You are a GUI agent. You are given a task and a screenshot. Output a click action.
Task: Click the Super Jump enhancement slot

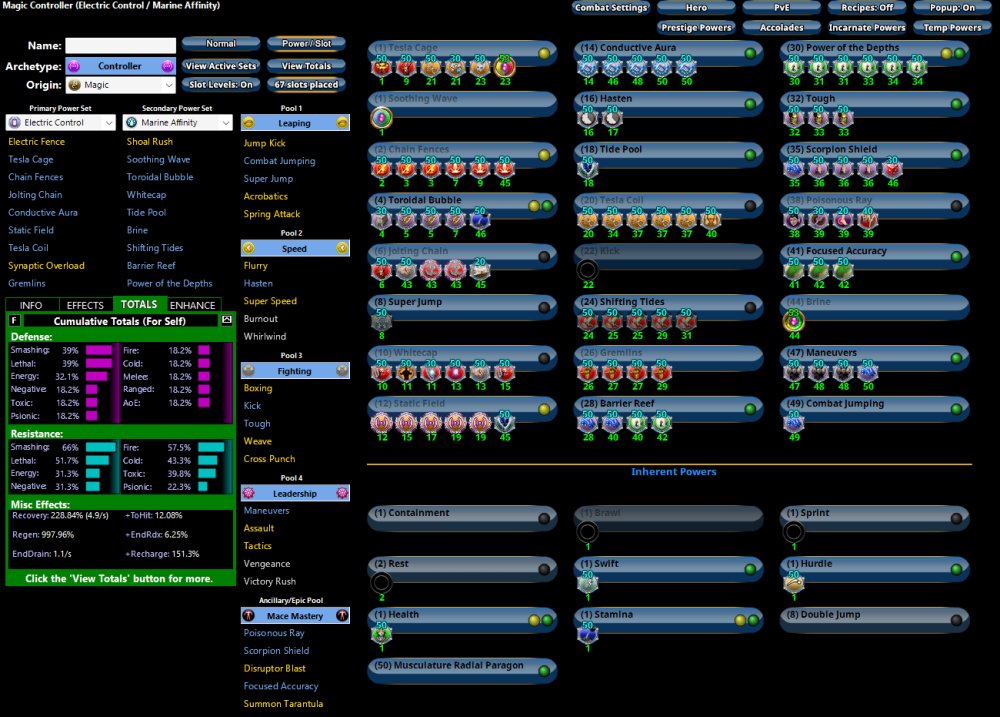(381, 320)
